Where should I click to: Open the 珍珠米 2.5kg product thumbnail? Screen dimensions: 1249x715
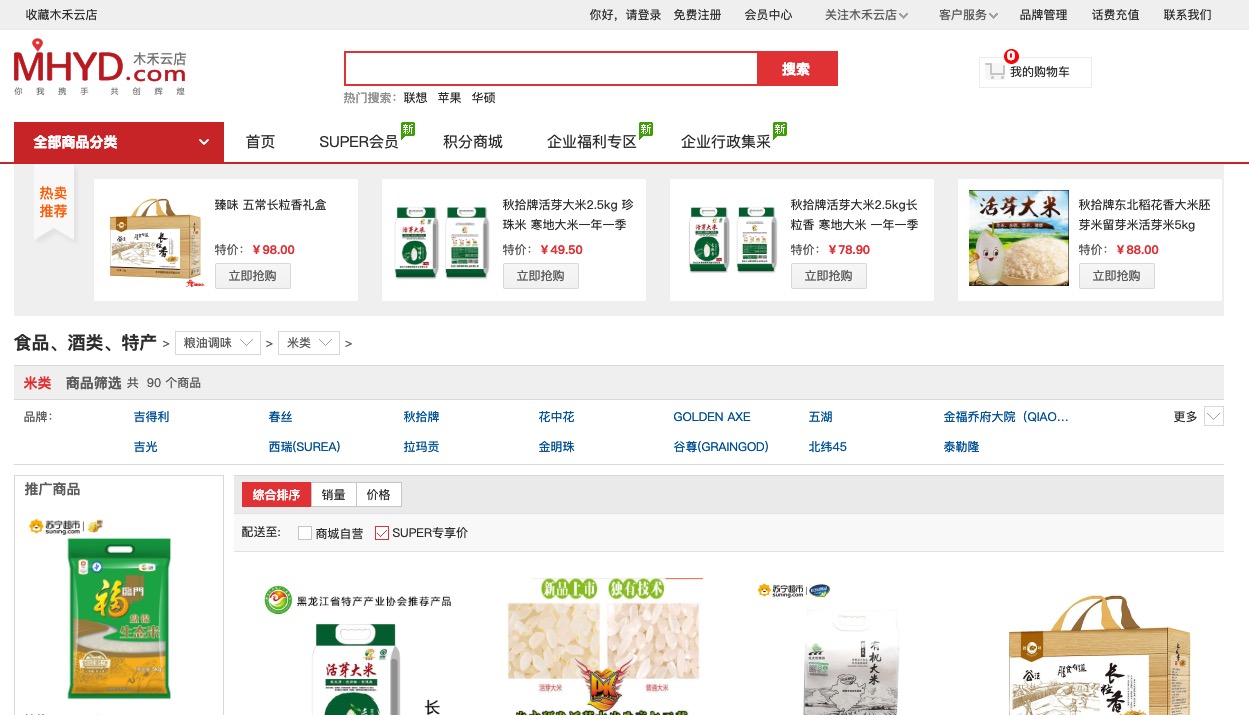tap(441, 240)
